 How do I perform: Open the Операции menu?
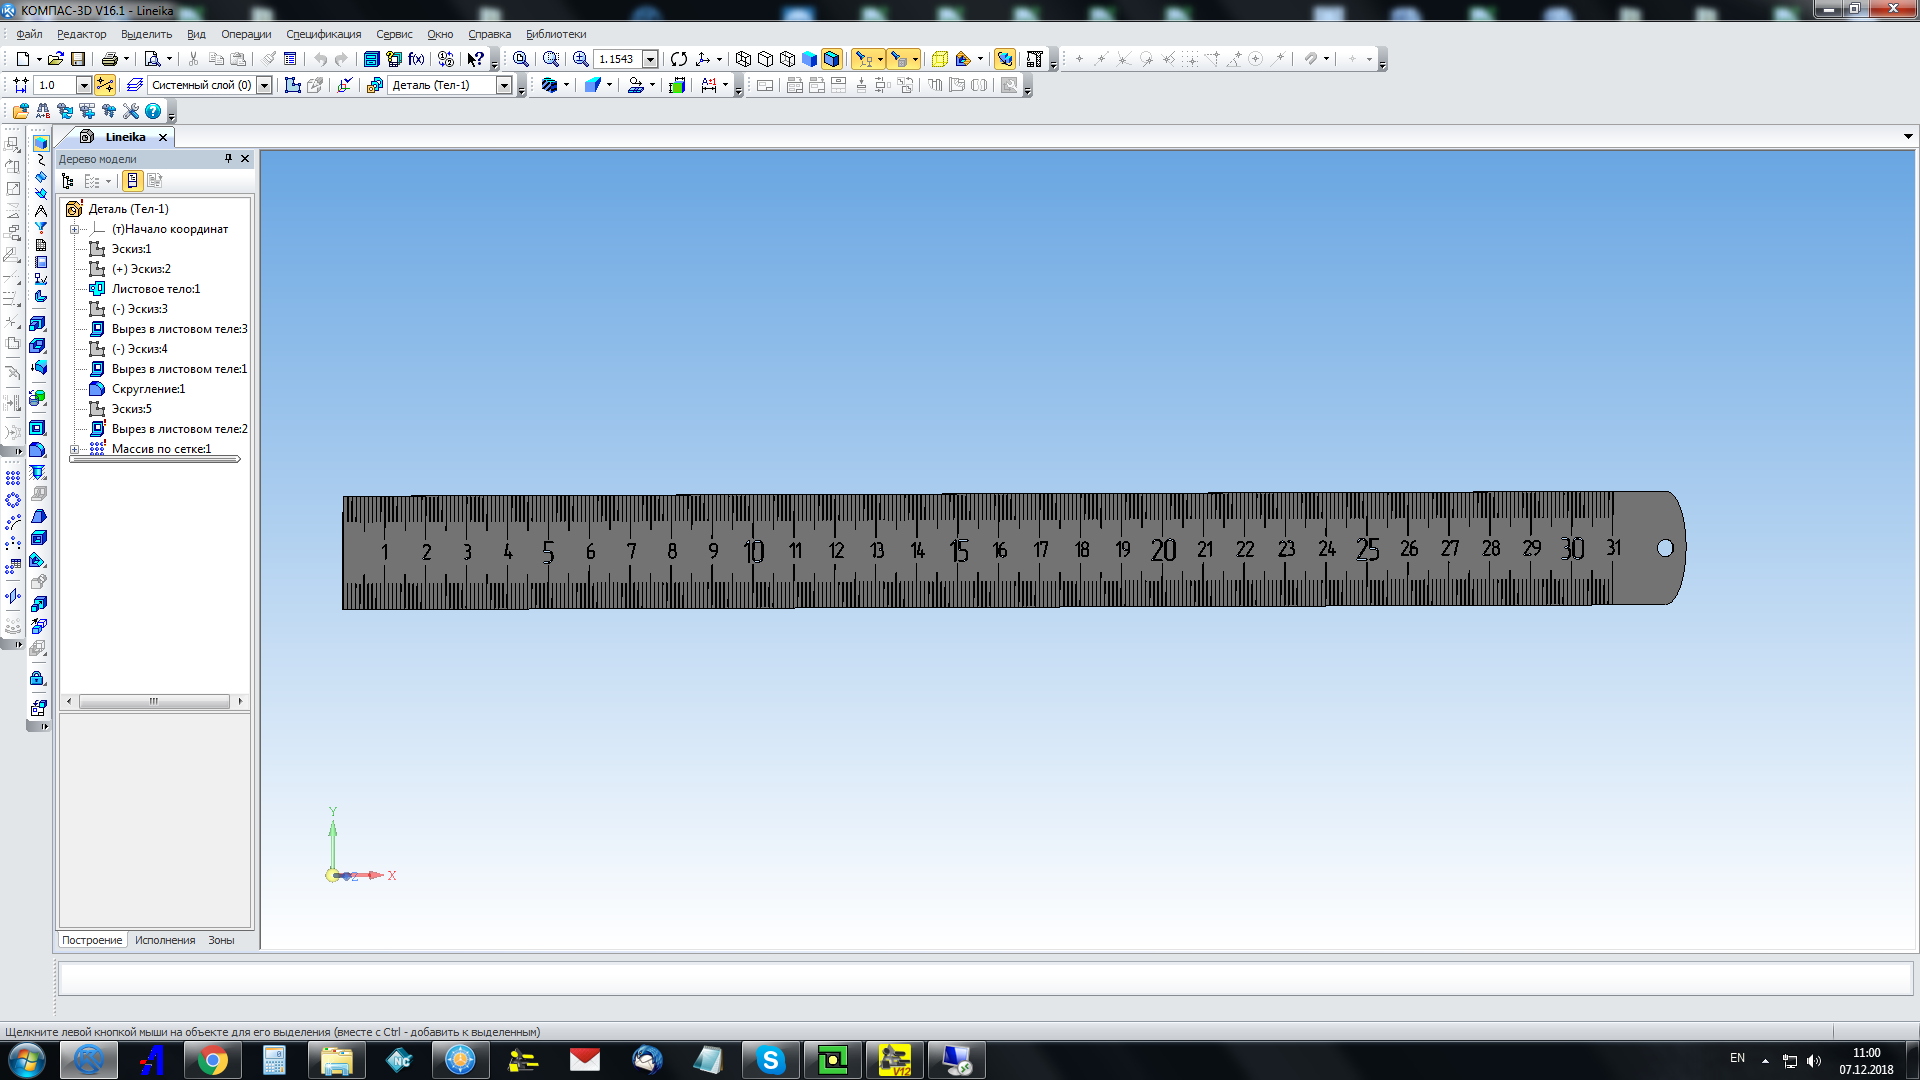point(246,34)
